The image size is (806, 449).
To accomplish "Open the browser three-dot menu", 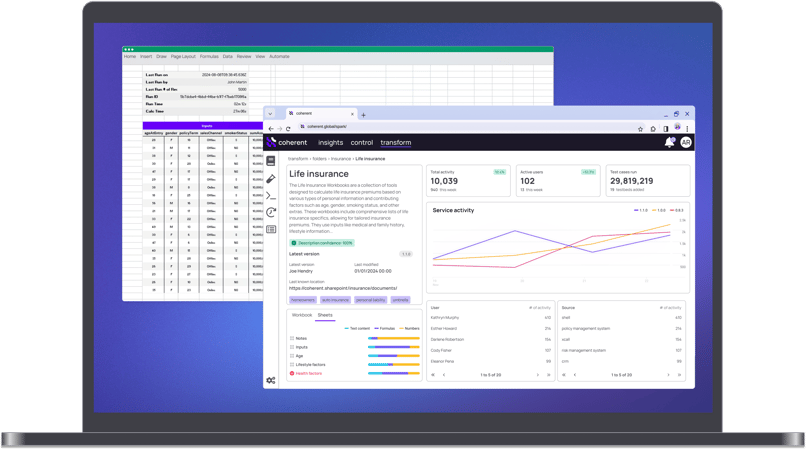I will tap(687, 129).
